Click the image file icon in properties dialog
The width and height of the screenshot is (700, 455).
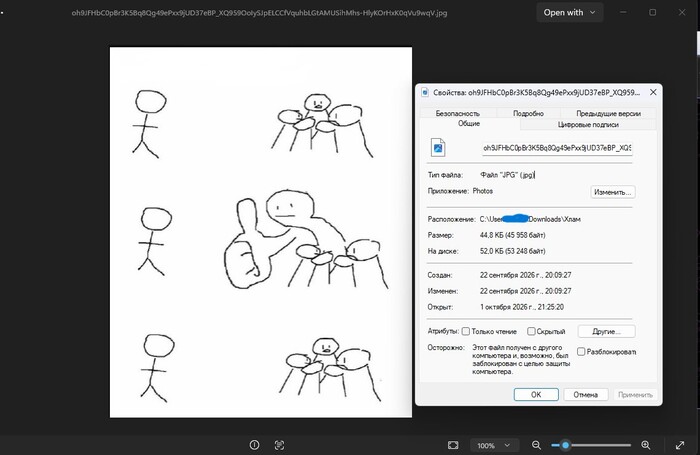pos(438,148)
